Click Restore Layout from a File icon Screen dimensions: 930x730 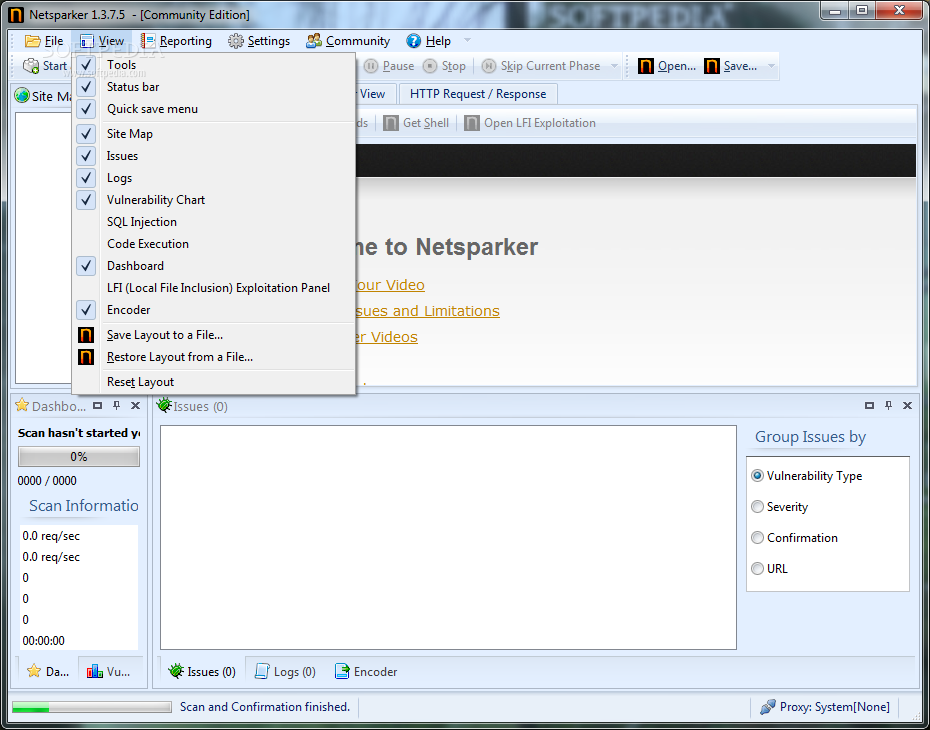click(x=86, y=357)
